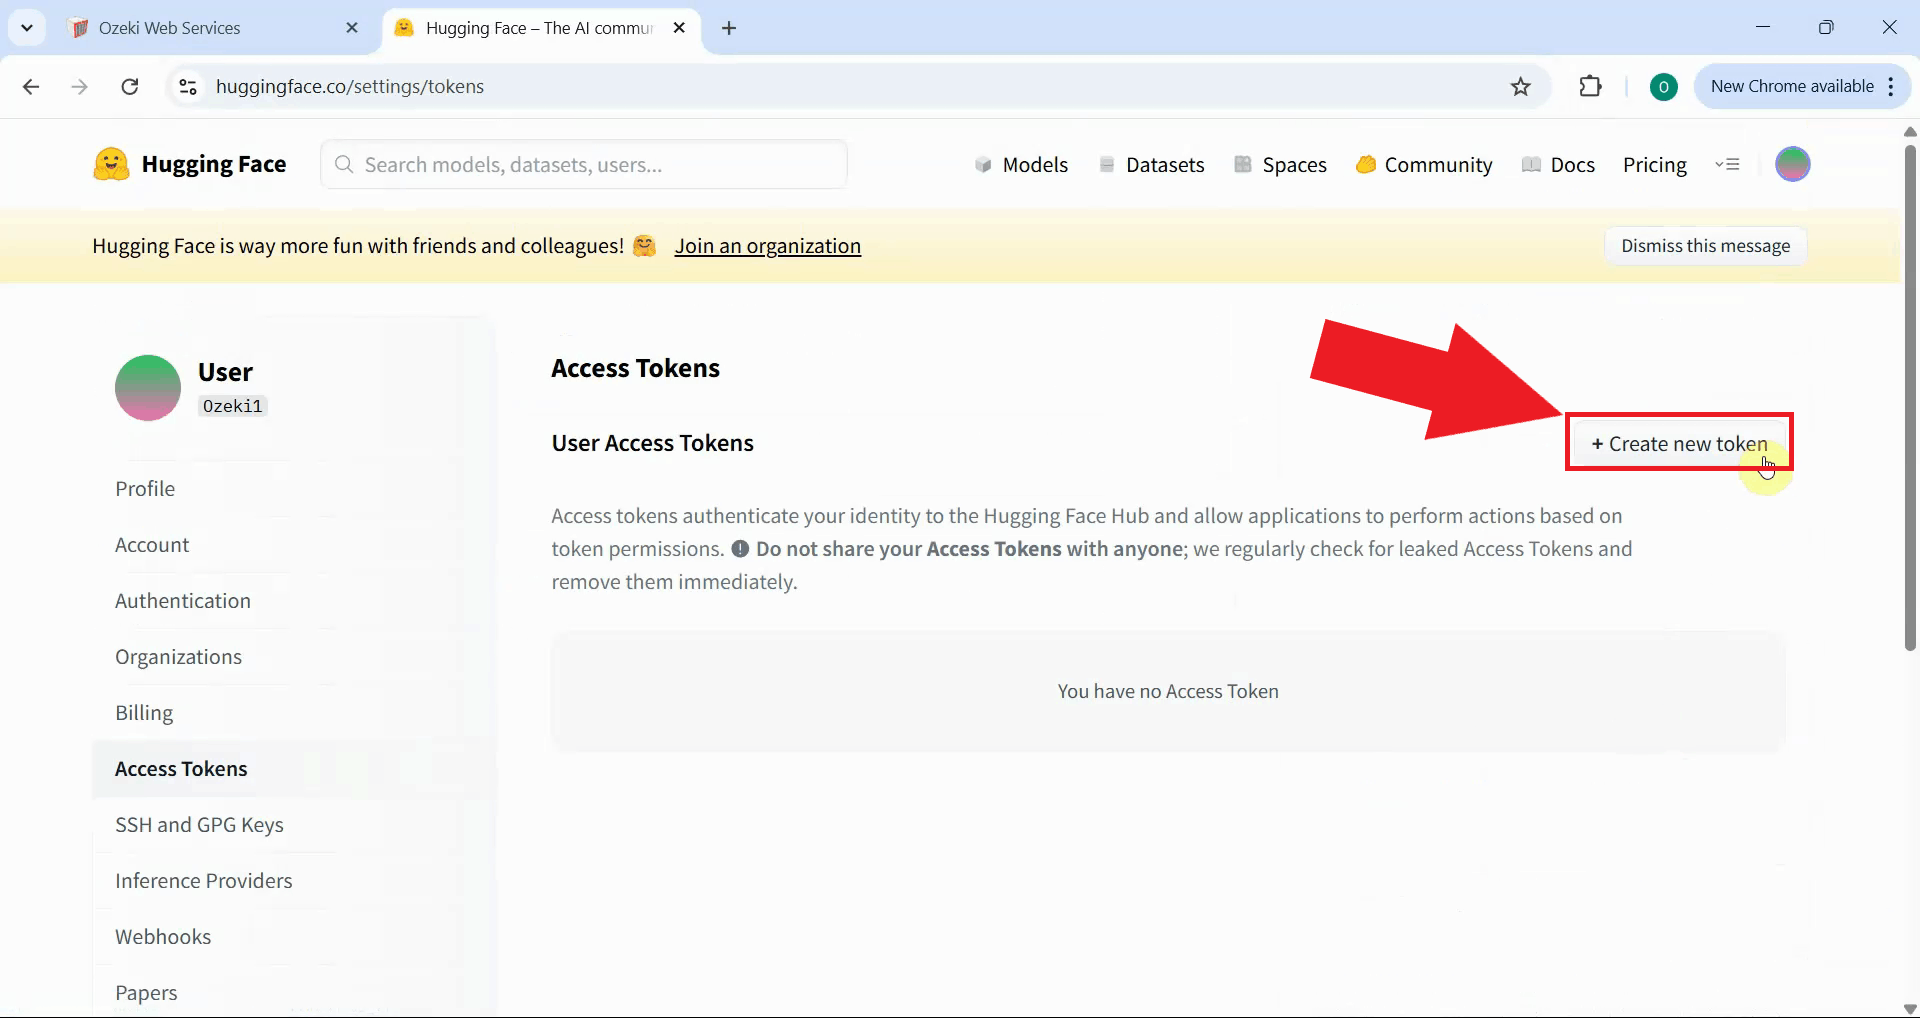Click the Community speech icon
The image size is (1920, 1018).
tap(1368, 164)
